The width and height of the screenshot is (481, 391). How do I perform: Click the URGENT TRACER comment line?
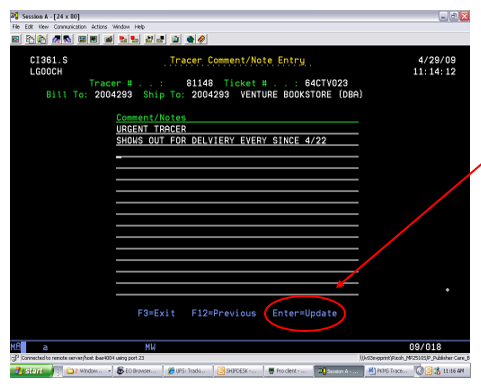pos(237,129)
